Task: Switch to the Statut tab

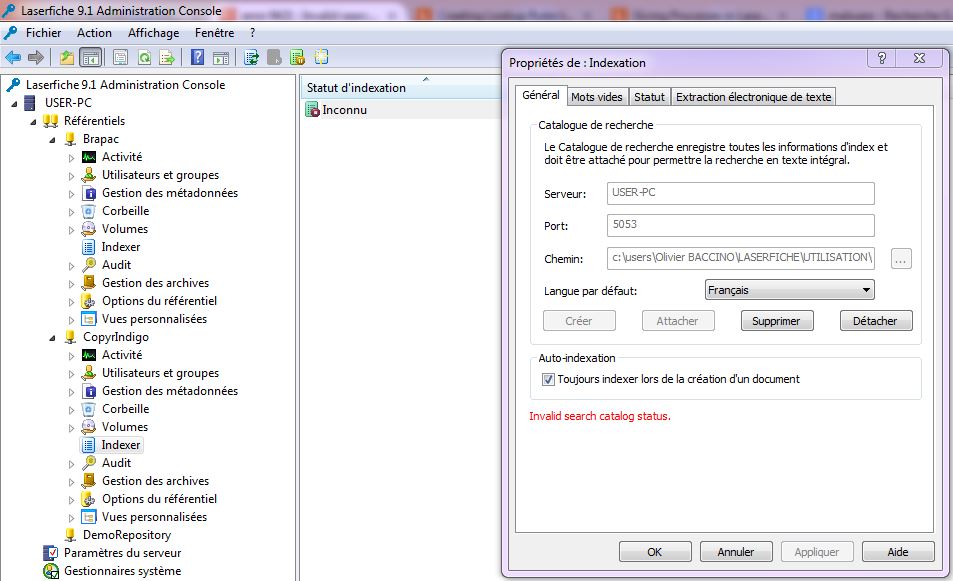Action: coord(649,97)
